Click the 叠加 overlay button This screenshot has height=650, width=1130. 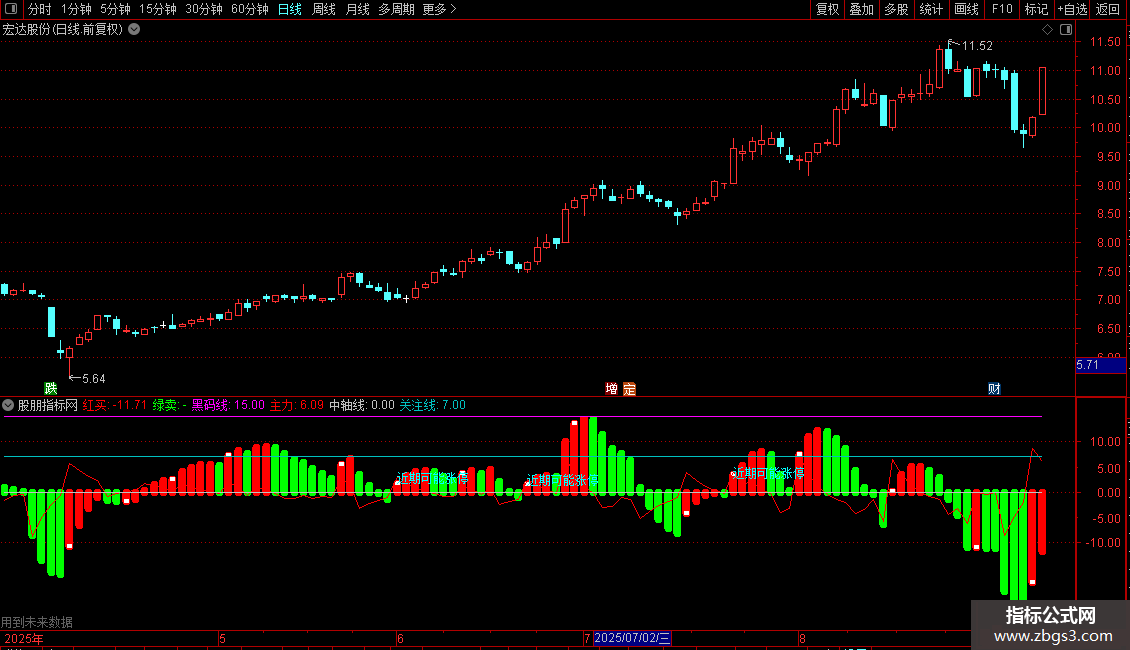[x=861, y=9]
